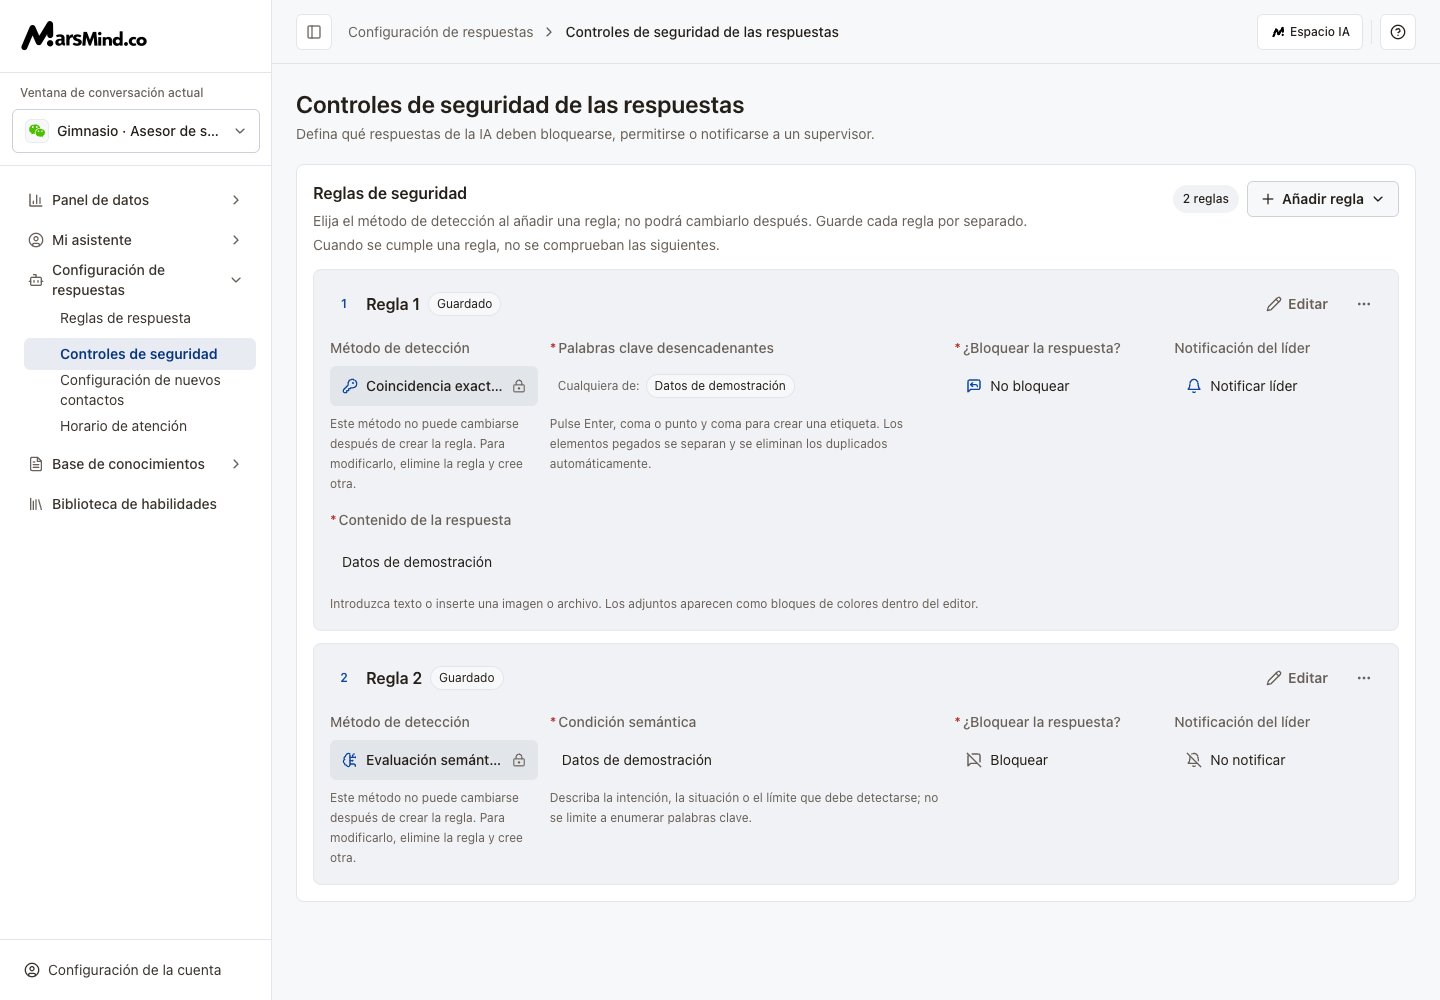This screenshot has height=1000, width=1440.
Task: Click the Configuración de la cuenta icon
Action: [x=32, y=970]
